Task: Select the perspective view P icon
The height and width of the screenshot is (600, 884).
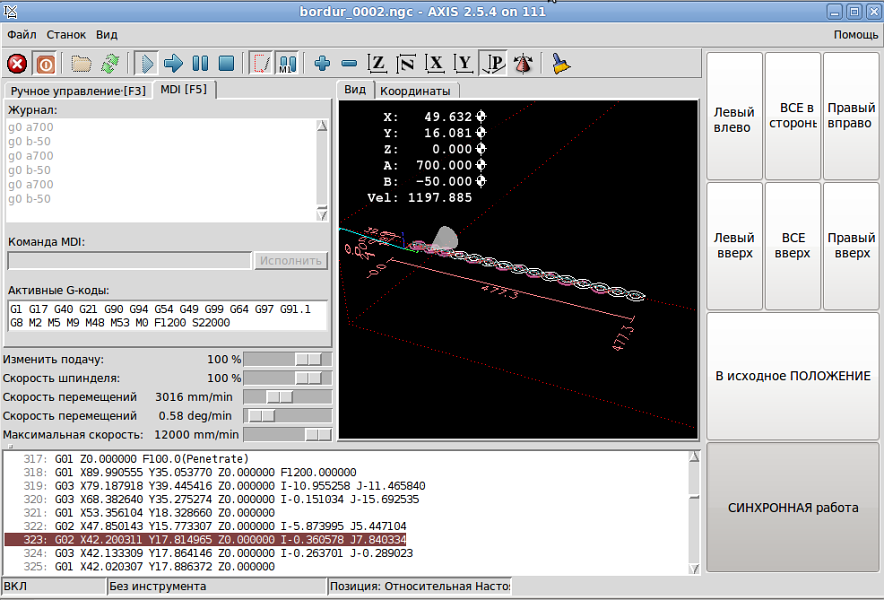Action: pos(493,63)
